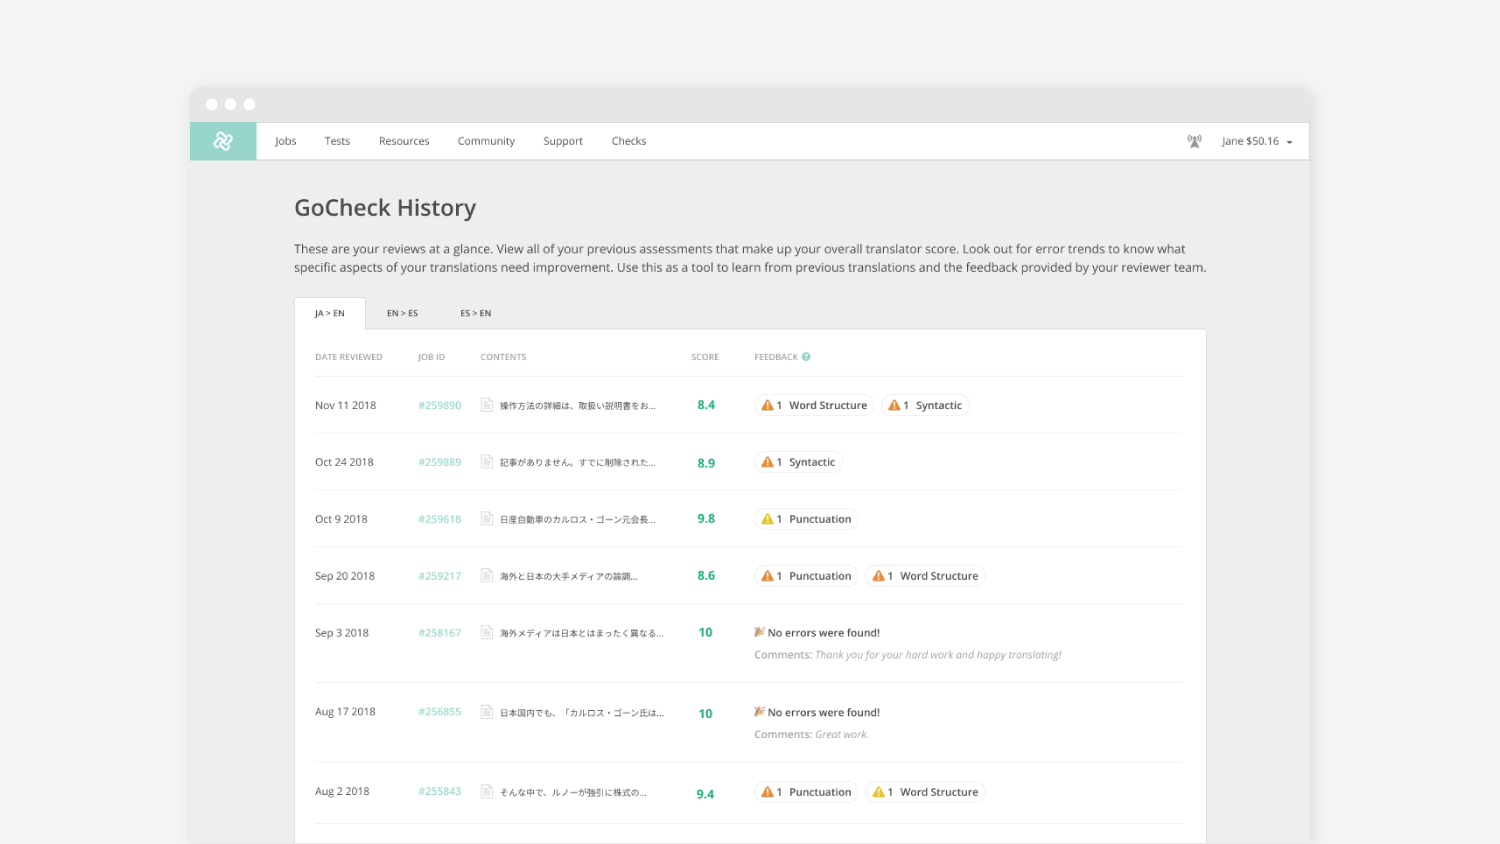The image size is (1500, 844).
Task: Click document icon for job #255843
Action: pos(487,791)
